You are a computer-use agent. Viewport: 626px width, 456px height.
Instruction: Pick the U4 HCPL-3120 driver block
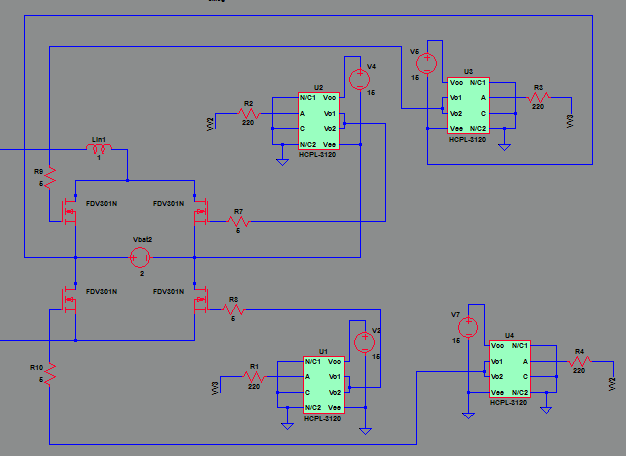coord(509,368)
